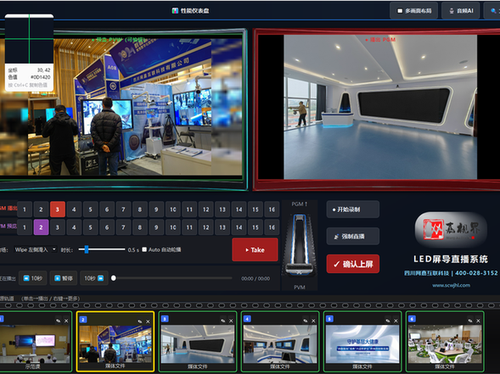Delete clip 2 using its X icon

[148, 321]
